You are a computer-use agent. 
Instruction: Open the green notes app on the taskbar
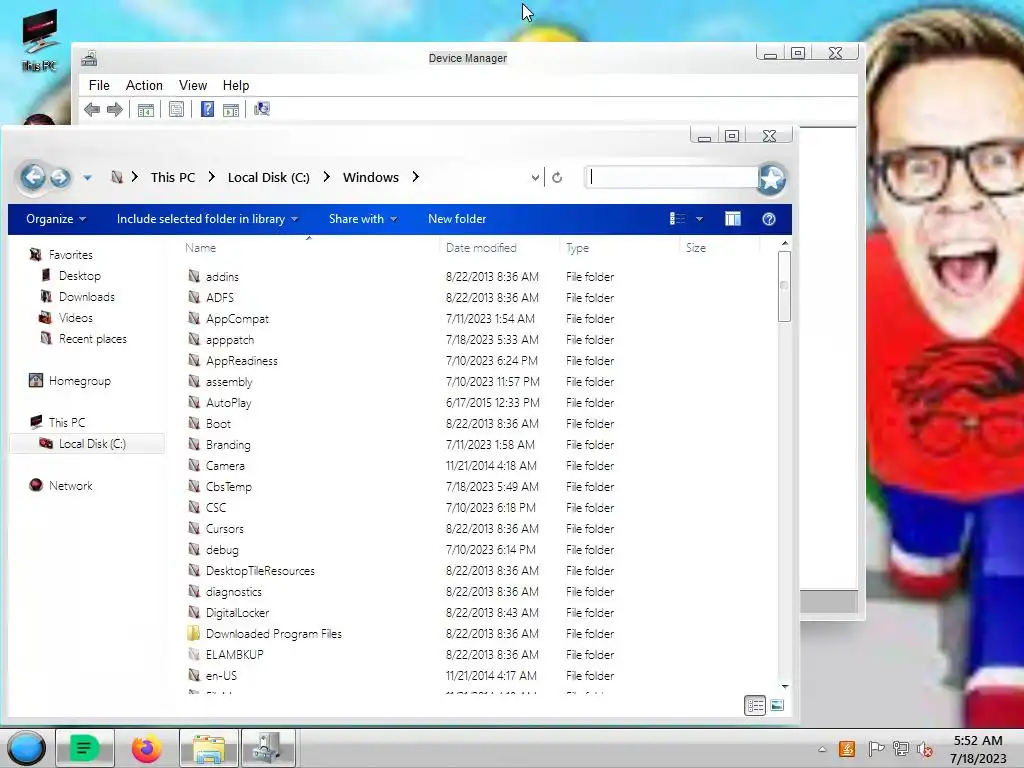(84, 748)
